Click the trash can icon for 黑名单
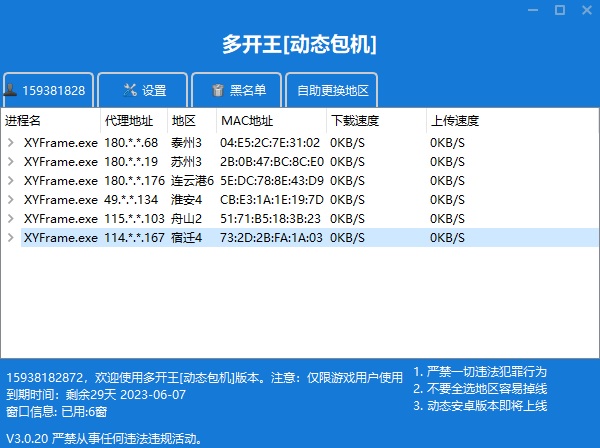The width and height of the screenshot is (600, 448). pos(217,90)
